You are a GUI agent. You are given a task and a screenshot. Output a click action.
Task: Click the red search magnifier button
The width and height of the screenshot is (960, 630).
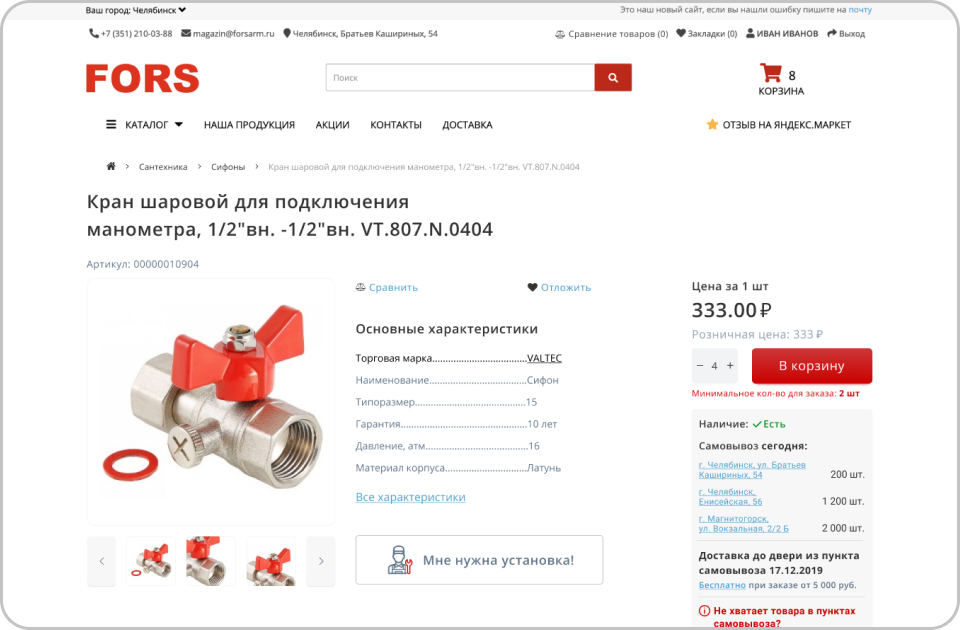tap(613, 78)
